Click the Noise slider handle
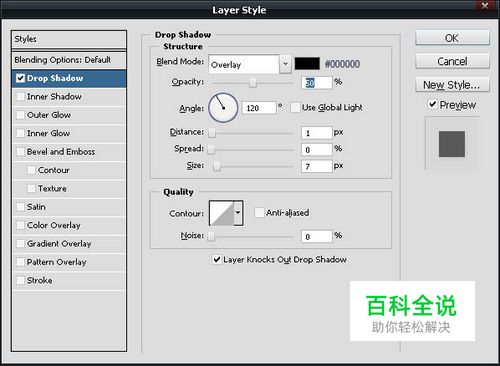This screenshot has height=366, width=500. point(211,236)
